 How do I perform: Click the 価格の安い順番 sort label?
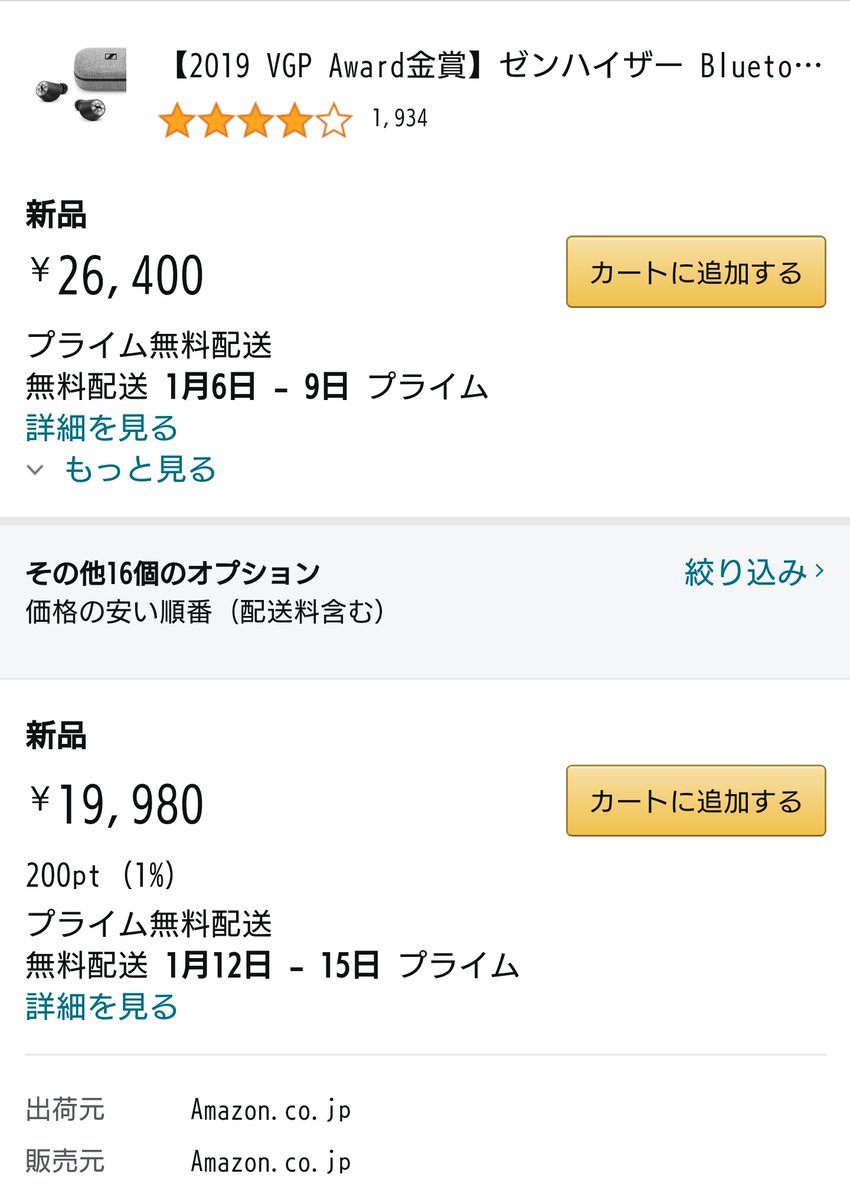pyautogui.click(x=205, y=612)
